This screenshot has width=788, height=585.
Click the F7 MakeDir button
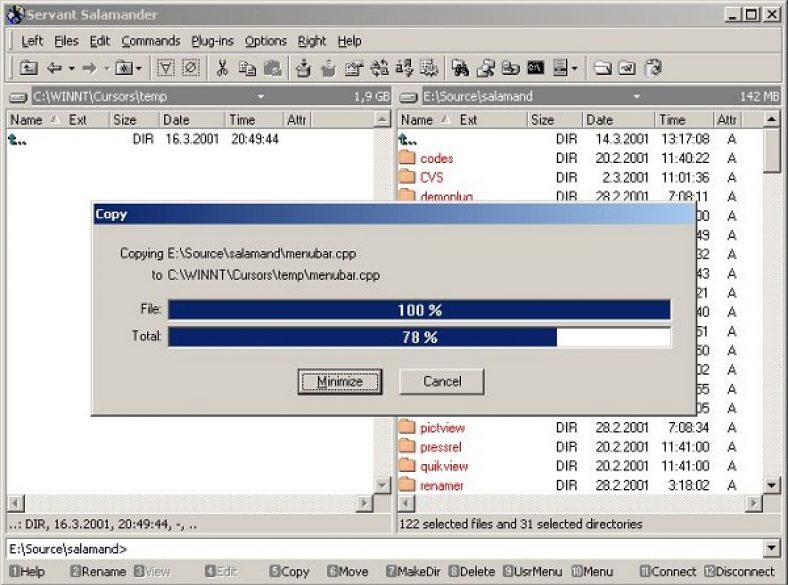[x=414, y=572]
